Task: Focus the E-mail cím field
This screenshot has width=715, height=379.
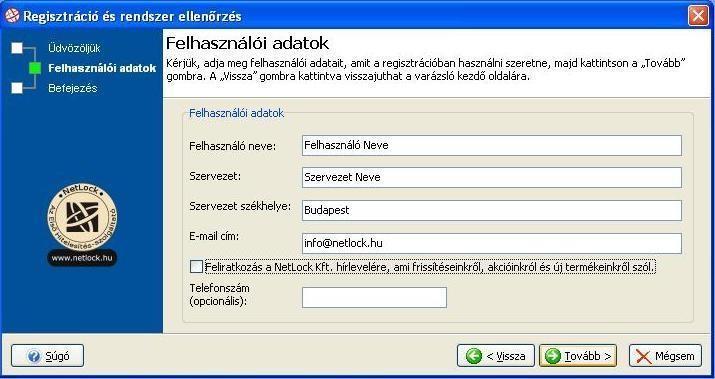Action: pyautogui.click(x=492, y=244)
